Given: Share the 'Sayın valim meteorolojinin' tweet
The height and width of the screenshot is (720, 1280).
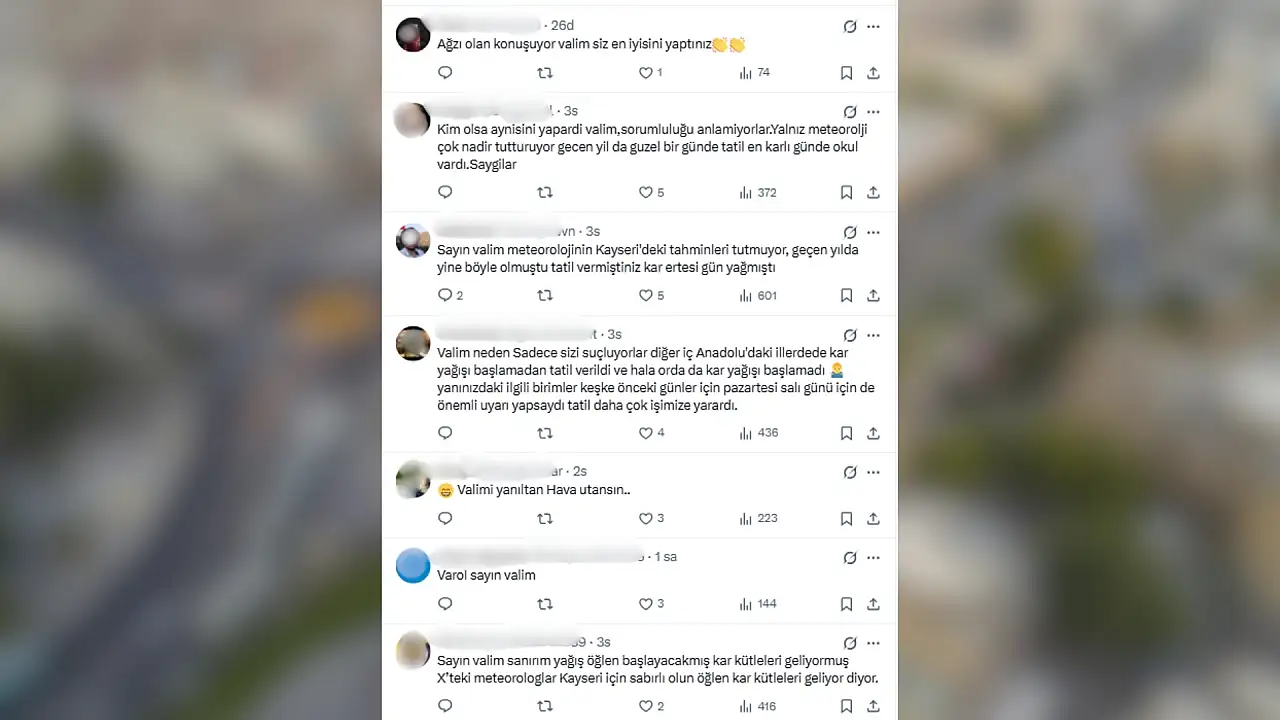Looking at the screenshot, I should click(873, 295).
